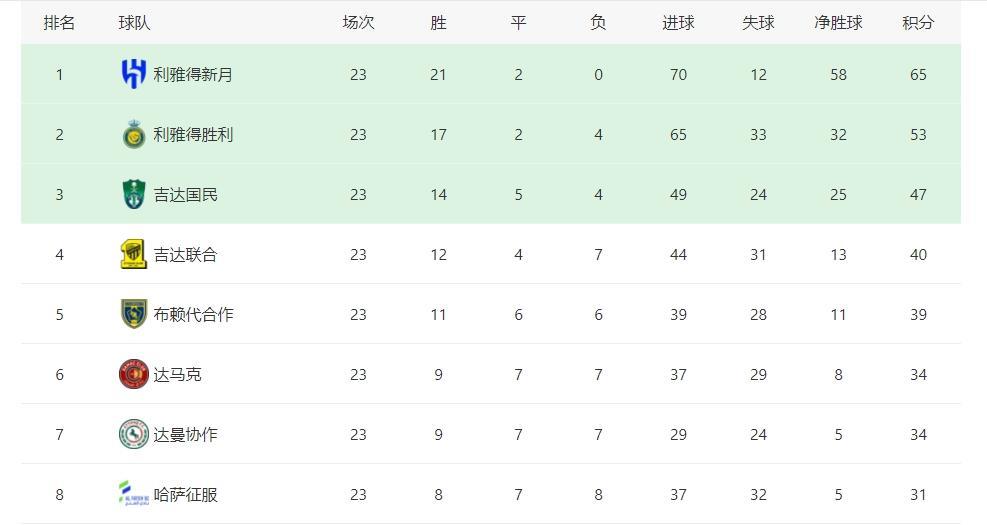Click the 布赖代合作 team badge

pos(133,314)
